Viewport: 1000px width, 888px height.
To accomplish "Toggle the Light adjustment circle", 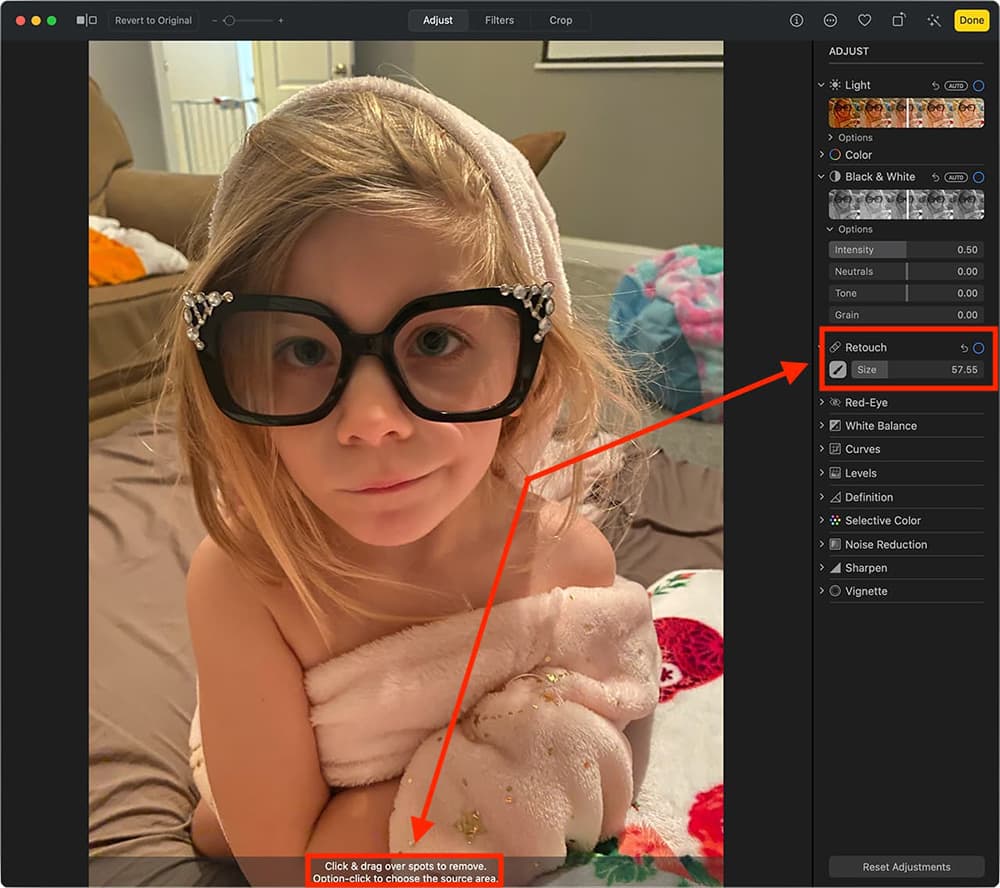I will tap(978, 86).
